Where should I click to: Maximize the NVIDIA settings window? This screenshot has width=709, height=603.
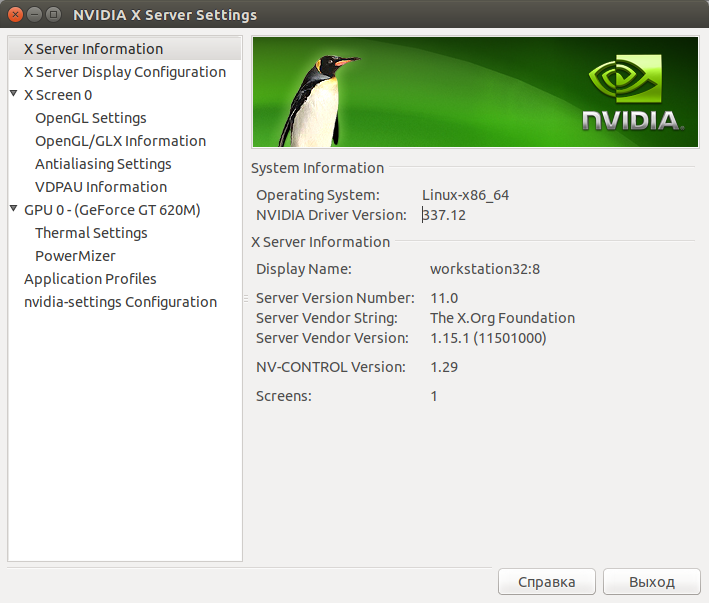[x=53, y=14]
